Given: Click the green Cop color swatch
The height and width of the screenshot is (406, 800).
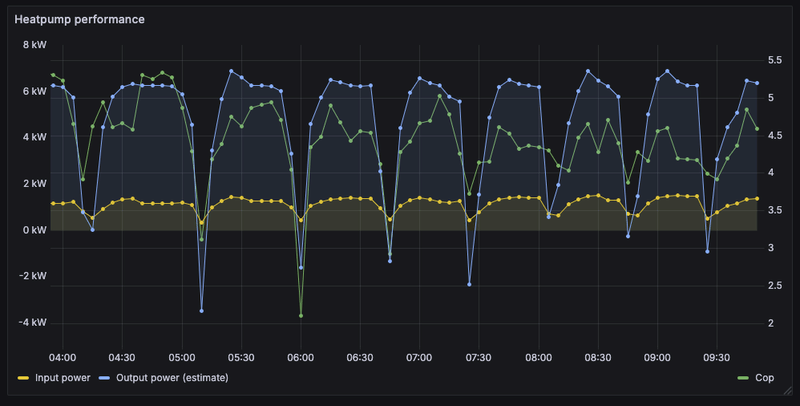Looking at the screenshot, I should click(x=743, y=378).
